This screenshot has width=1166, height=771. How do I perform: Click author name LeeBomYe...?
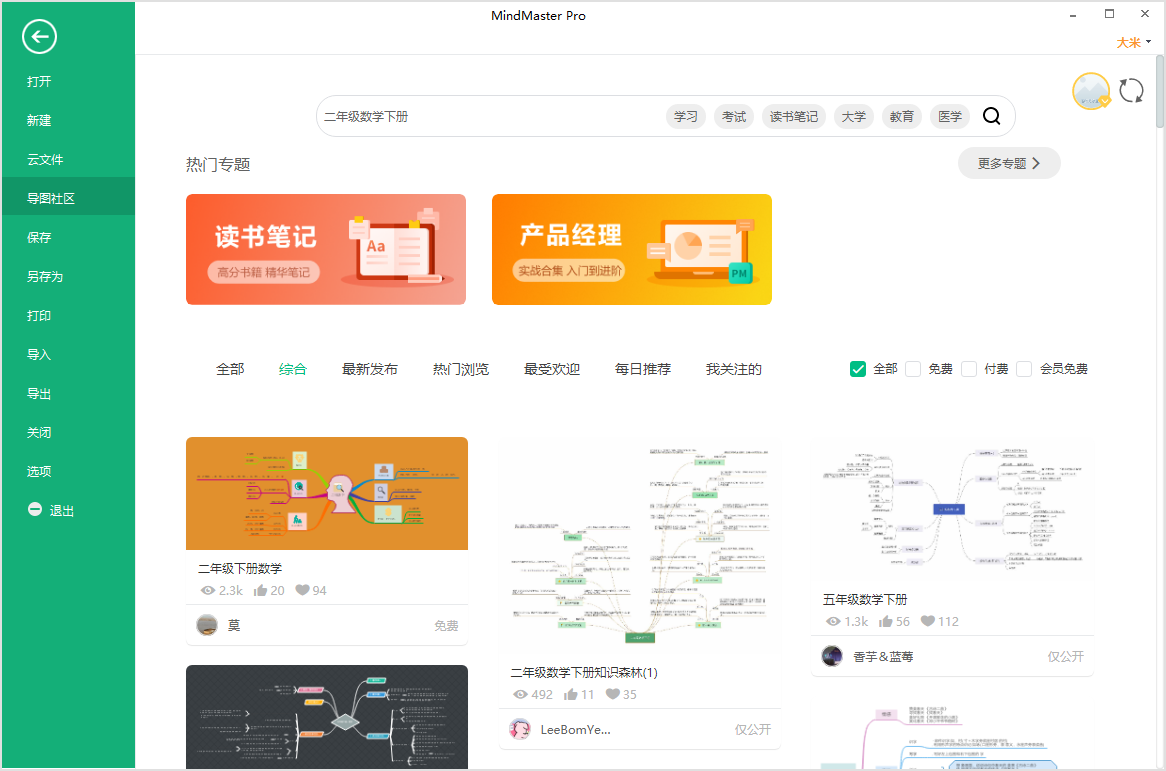[576, 730]
